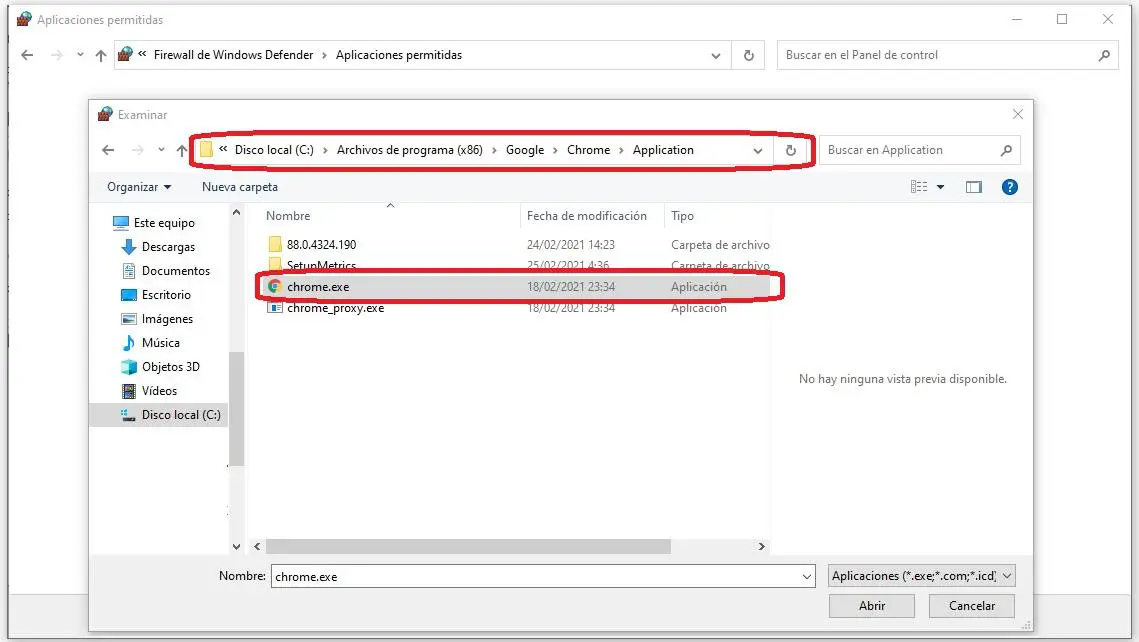The height and width of the screenshot is (642, 1139).
Task: Create folder with Nueva carpeta
Action: point(240,187)
